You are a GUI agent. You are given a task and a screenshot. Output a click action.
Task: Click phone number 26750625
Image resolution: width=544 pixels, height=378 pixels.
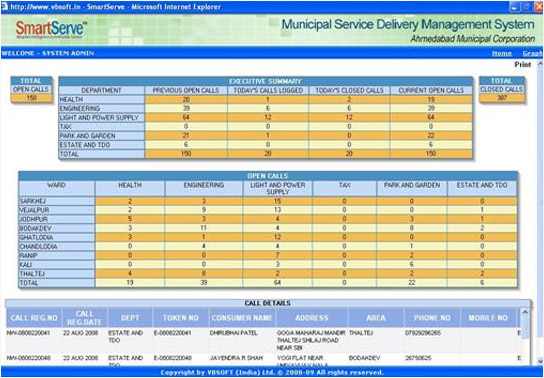point(419,358)
